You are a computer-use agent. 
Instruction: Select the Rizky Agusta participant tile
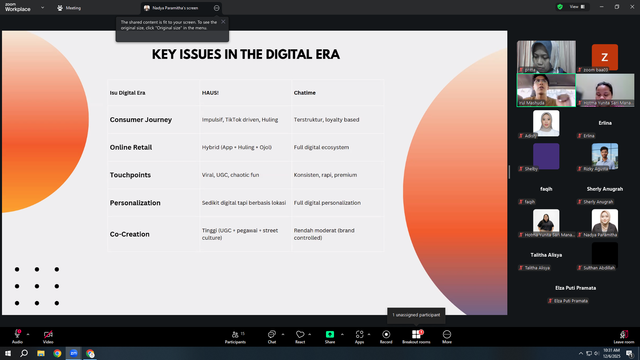tap(604, 156)
